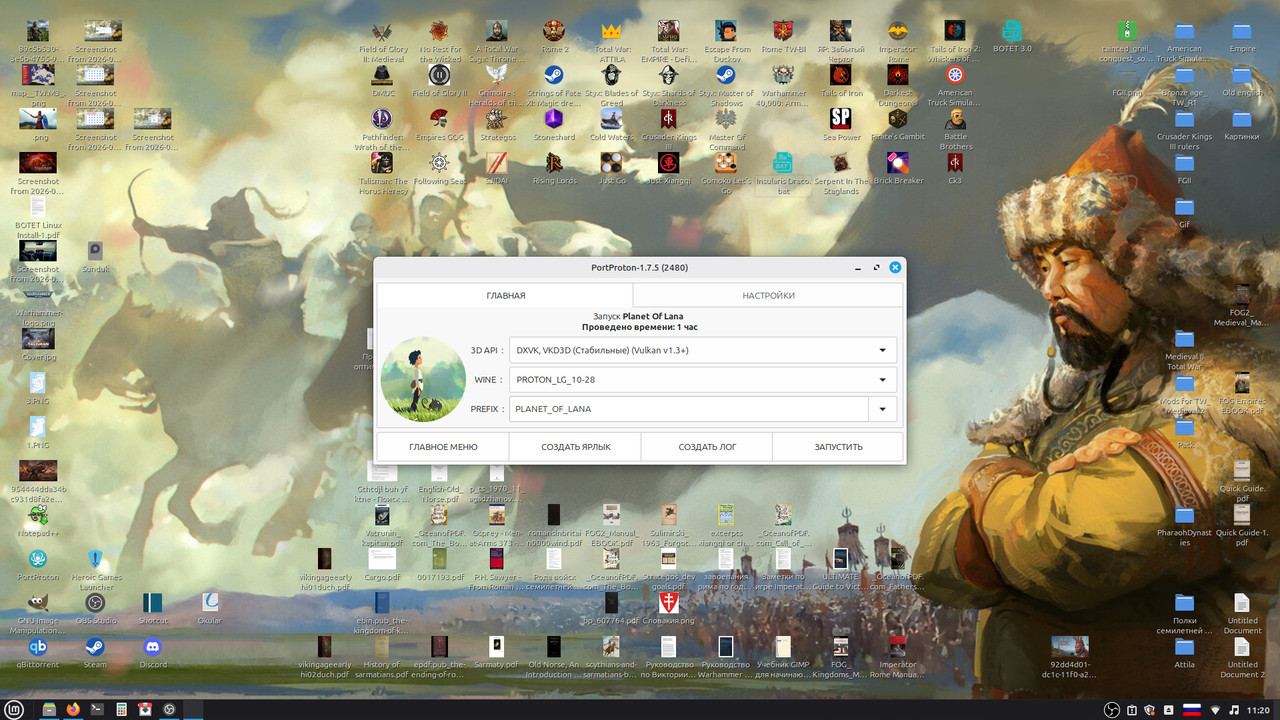Expand the PREFIX dropdown arrow

pyautogui.click(x=883, y=409)
